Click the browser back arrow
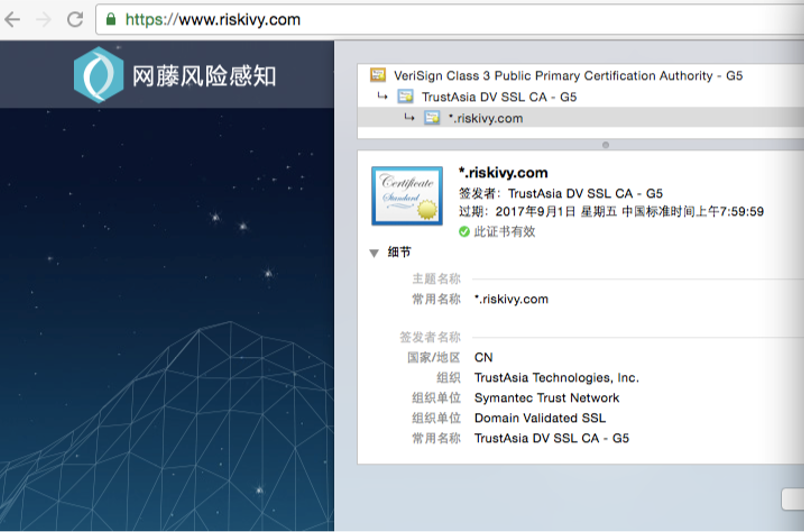Viewport: 804px width, 532px height. pos(13,19)
